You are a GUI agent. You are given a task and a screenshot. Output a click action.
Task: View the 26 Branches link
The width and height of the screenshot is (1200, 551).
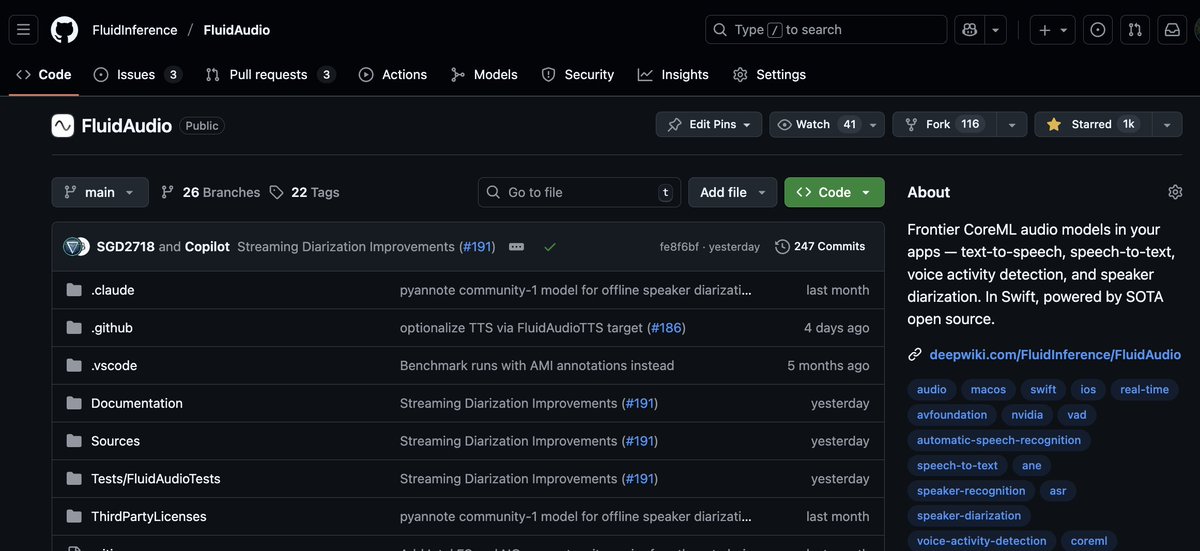(211, 192)
